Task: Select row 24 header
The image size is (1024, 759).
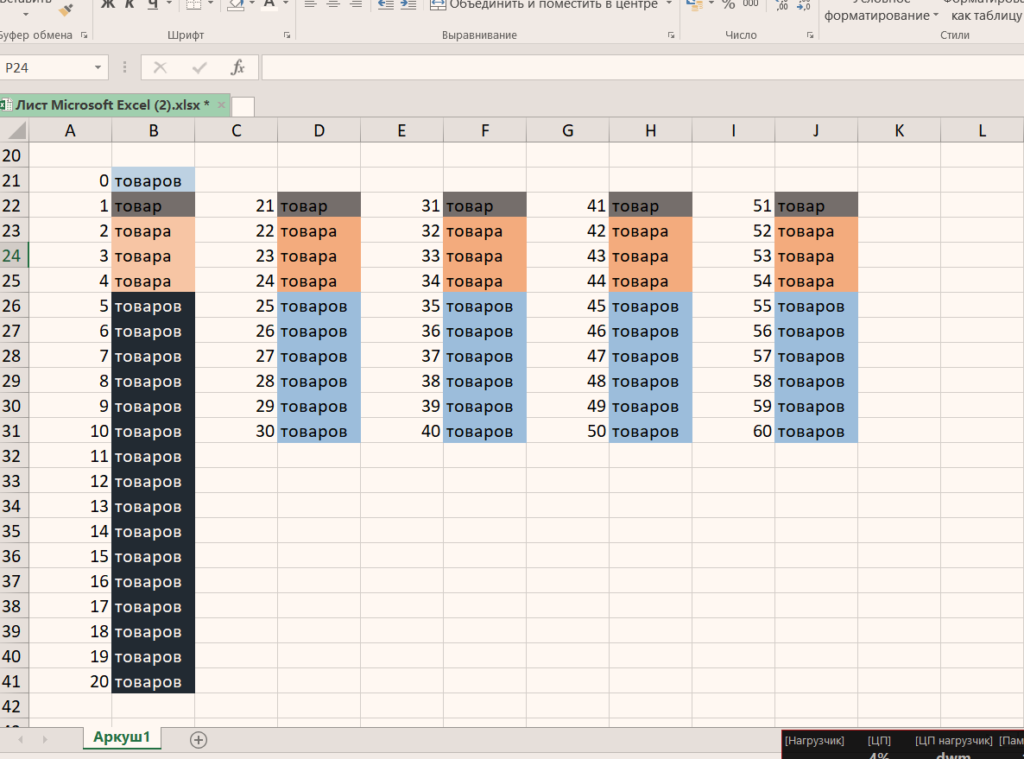Action: (x=13, y=255)
